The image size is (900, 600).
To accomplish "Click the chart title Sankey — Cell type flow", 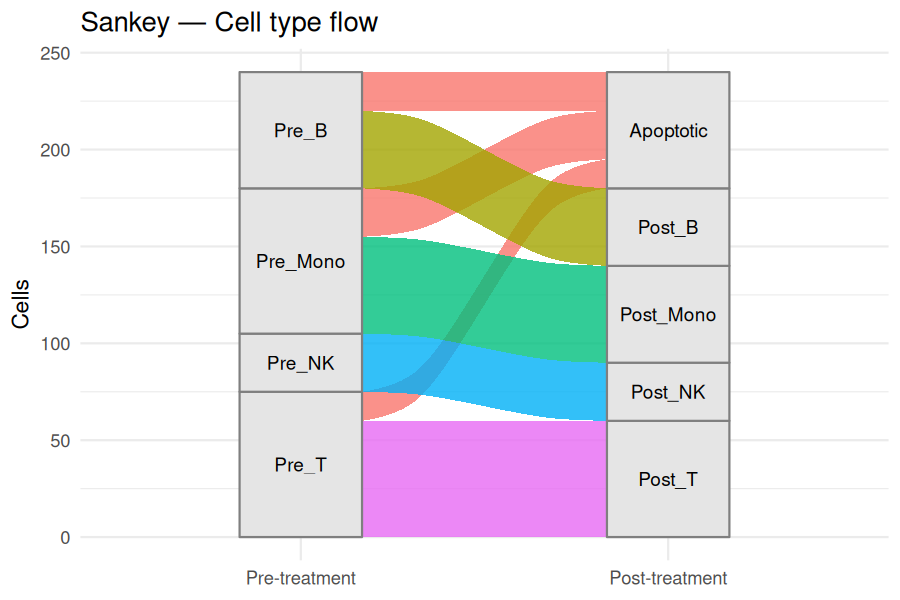I will tap(229, 23).
